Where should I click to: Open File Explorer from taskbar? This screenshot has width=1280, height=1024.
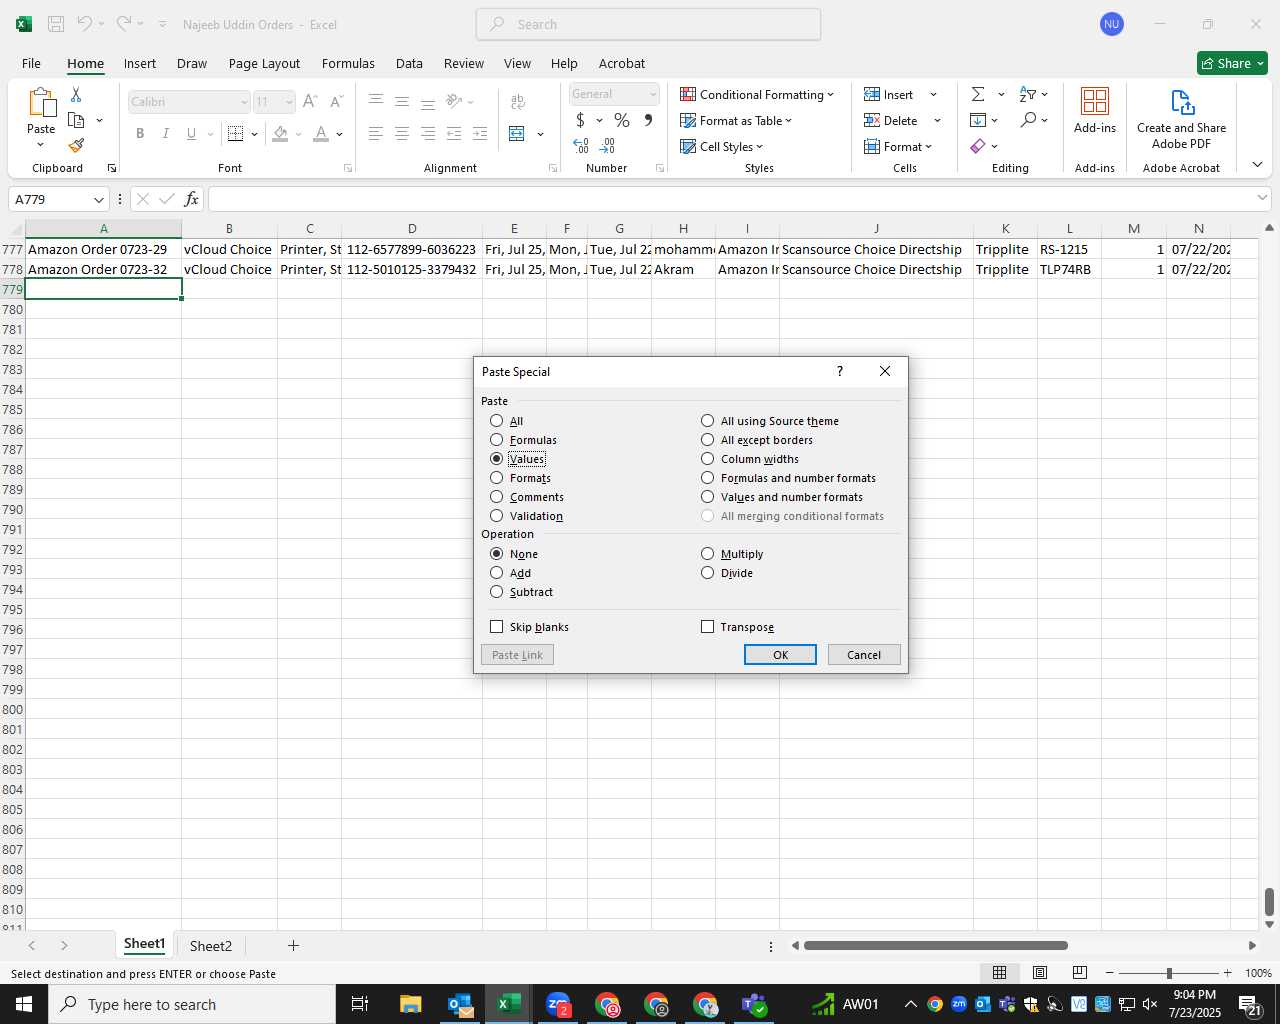411,1004
